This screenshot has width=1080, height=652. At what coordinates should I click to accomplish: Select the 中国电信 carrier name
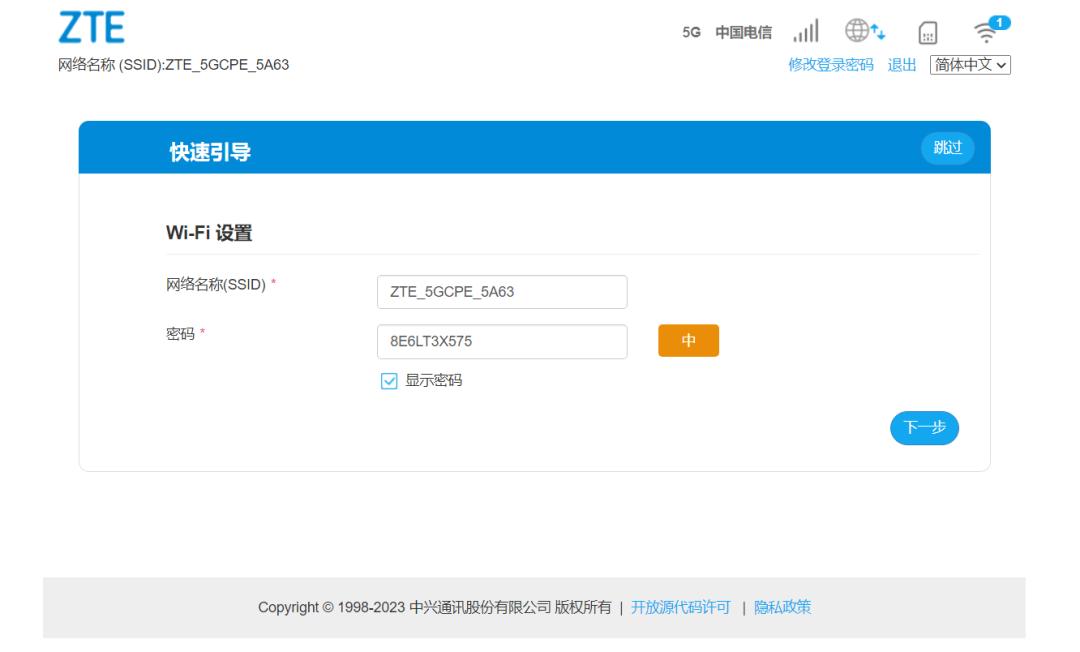click(746, 32)
